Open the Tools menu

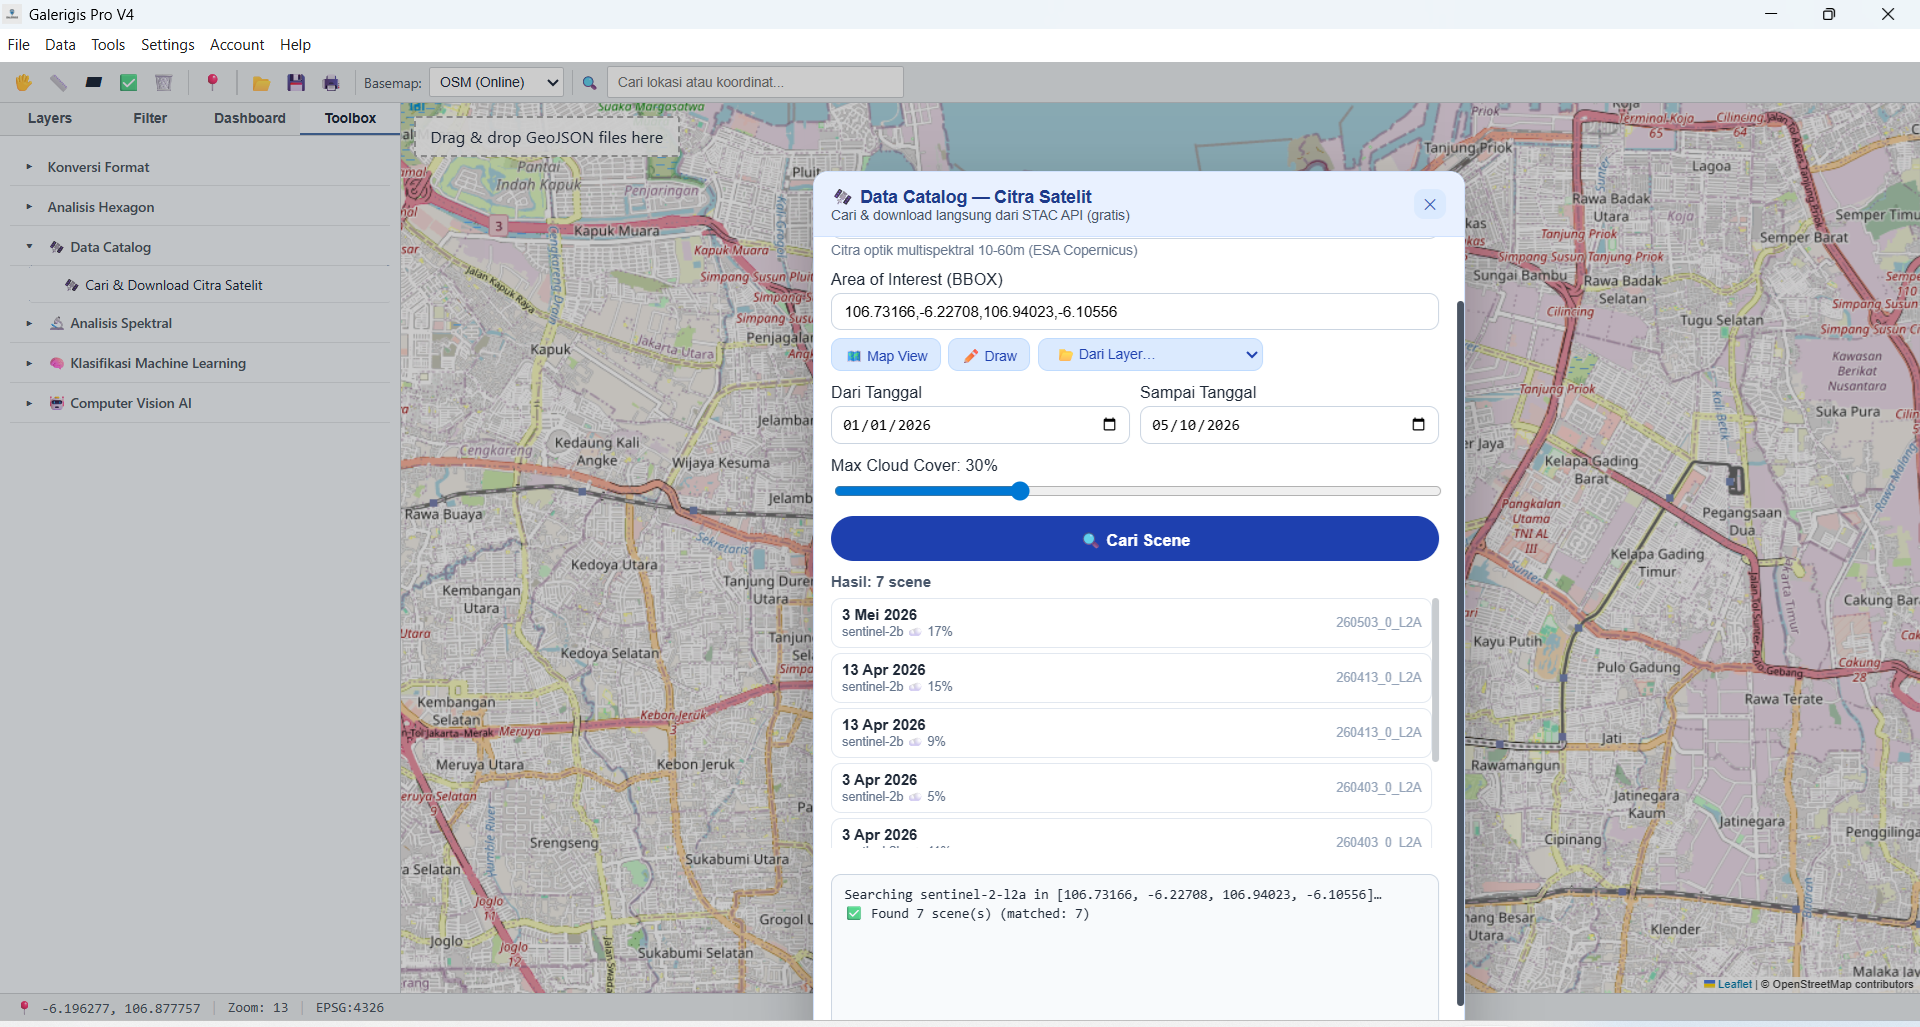coord(108,45)
